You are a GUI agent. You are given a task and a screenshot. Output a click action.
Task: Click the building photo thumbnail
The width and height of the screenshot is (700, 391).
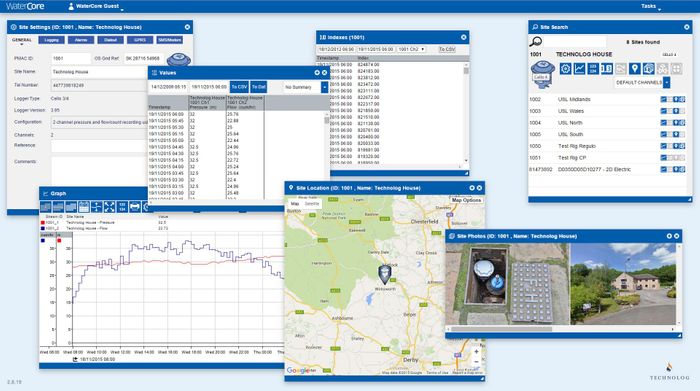(x=623, y=284)
